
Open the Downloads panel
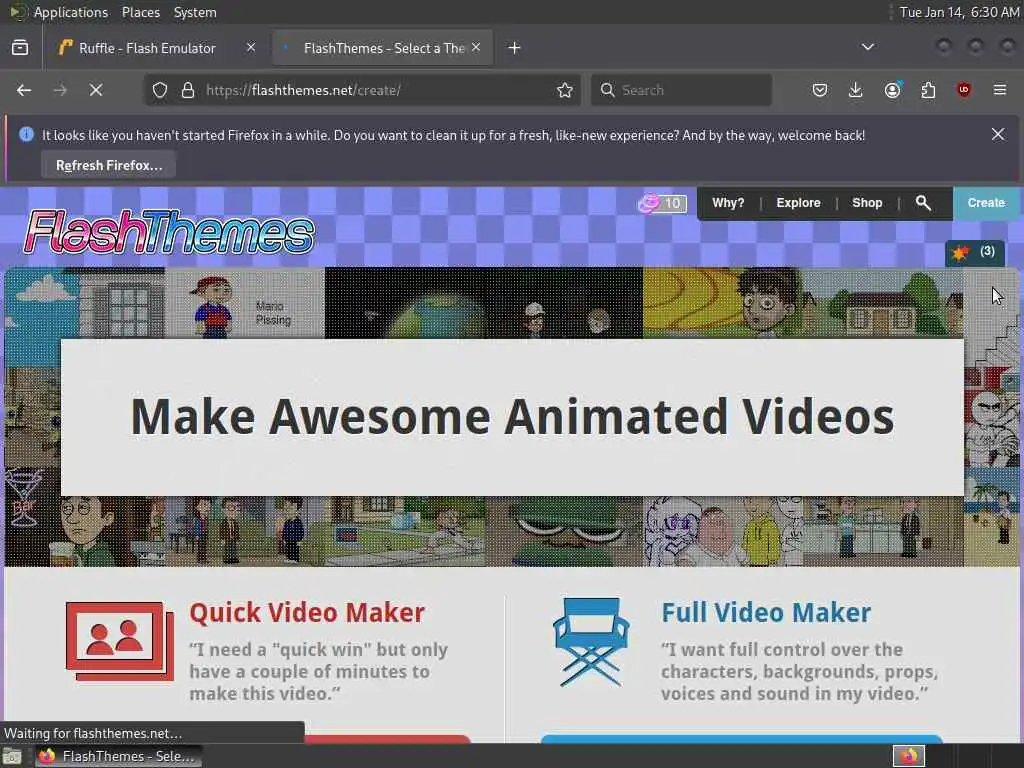(x=856, y=90)
